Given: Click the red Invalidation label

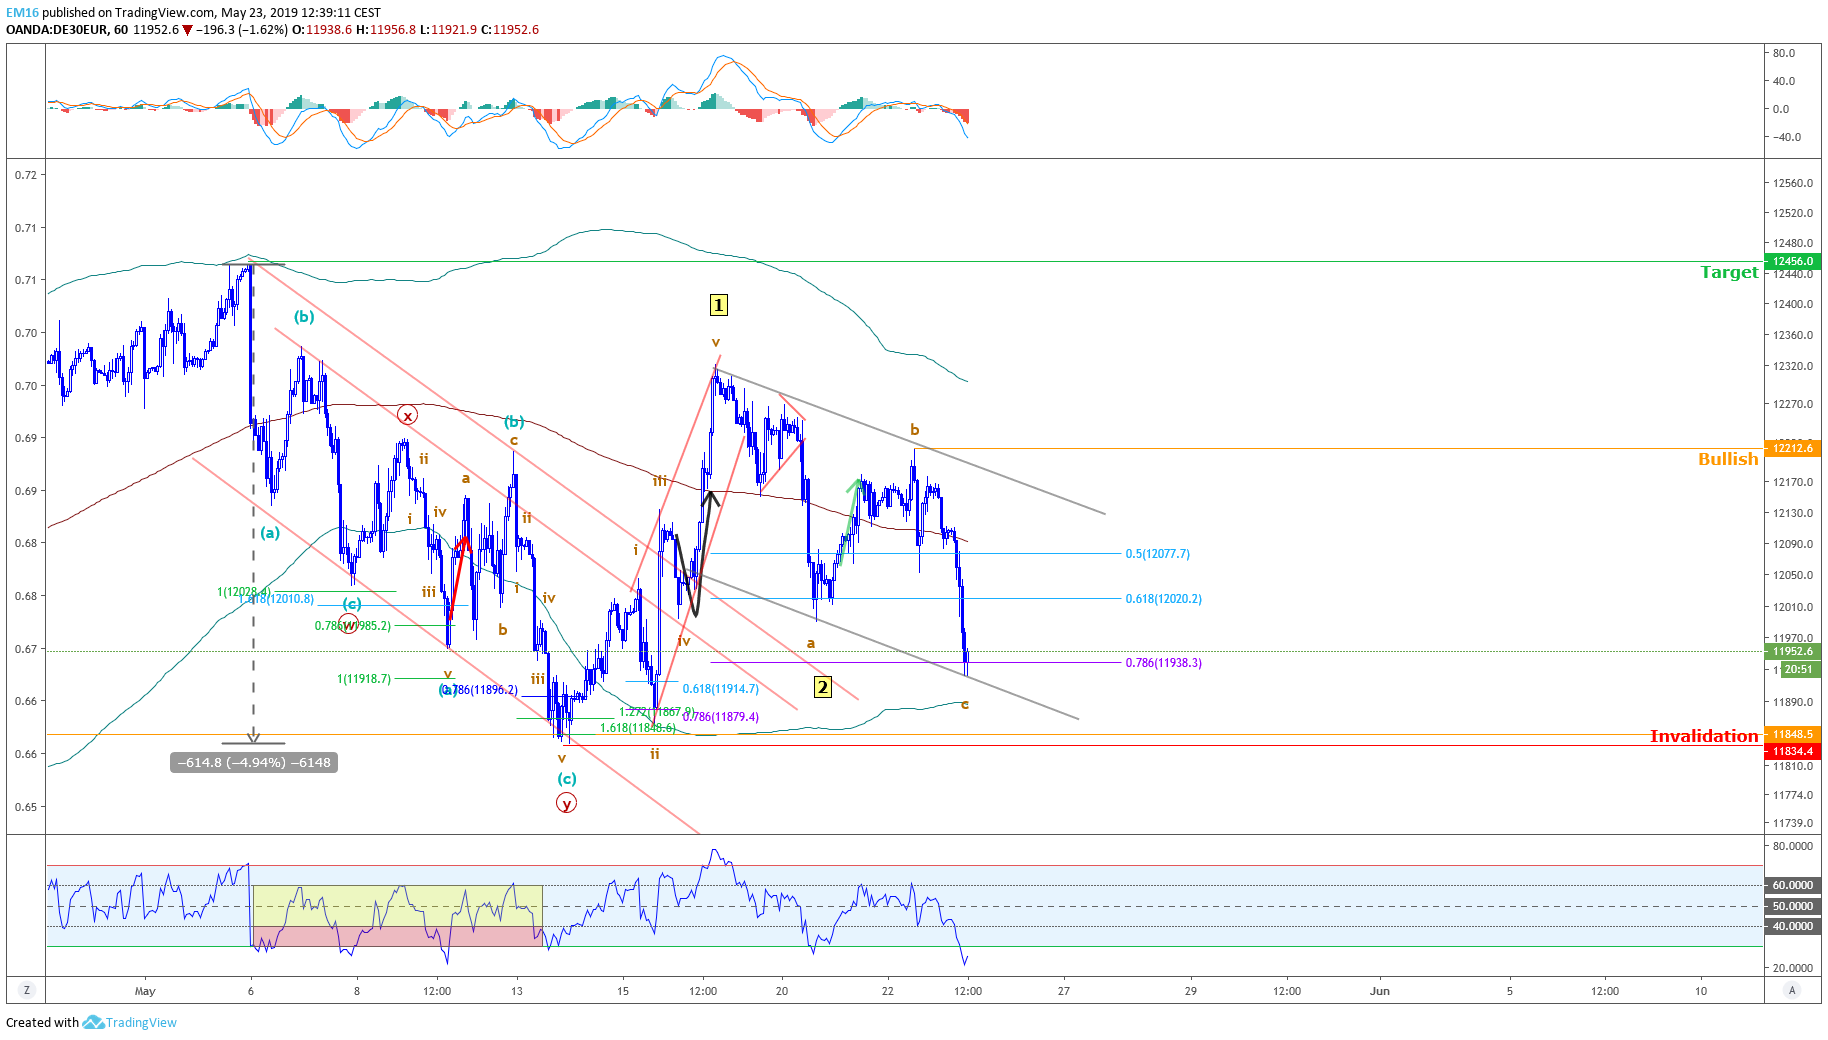Looking at the screenshot, I should (x=1704, y=736).
